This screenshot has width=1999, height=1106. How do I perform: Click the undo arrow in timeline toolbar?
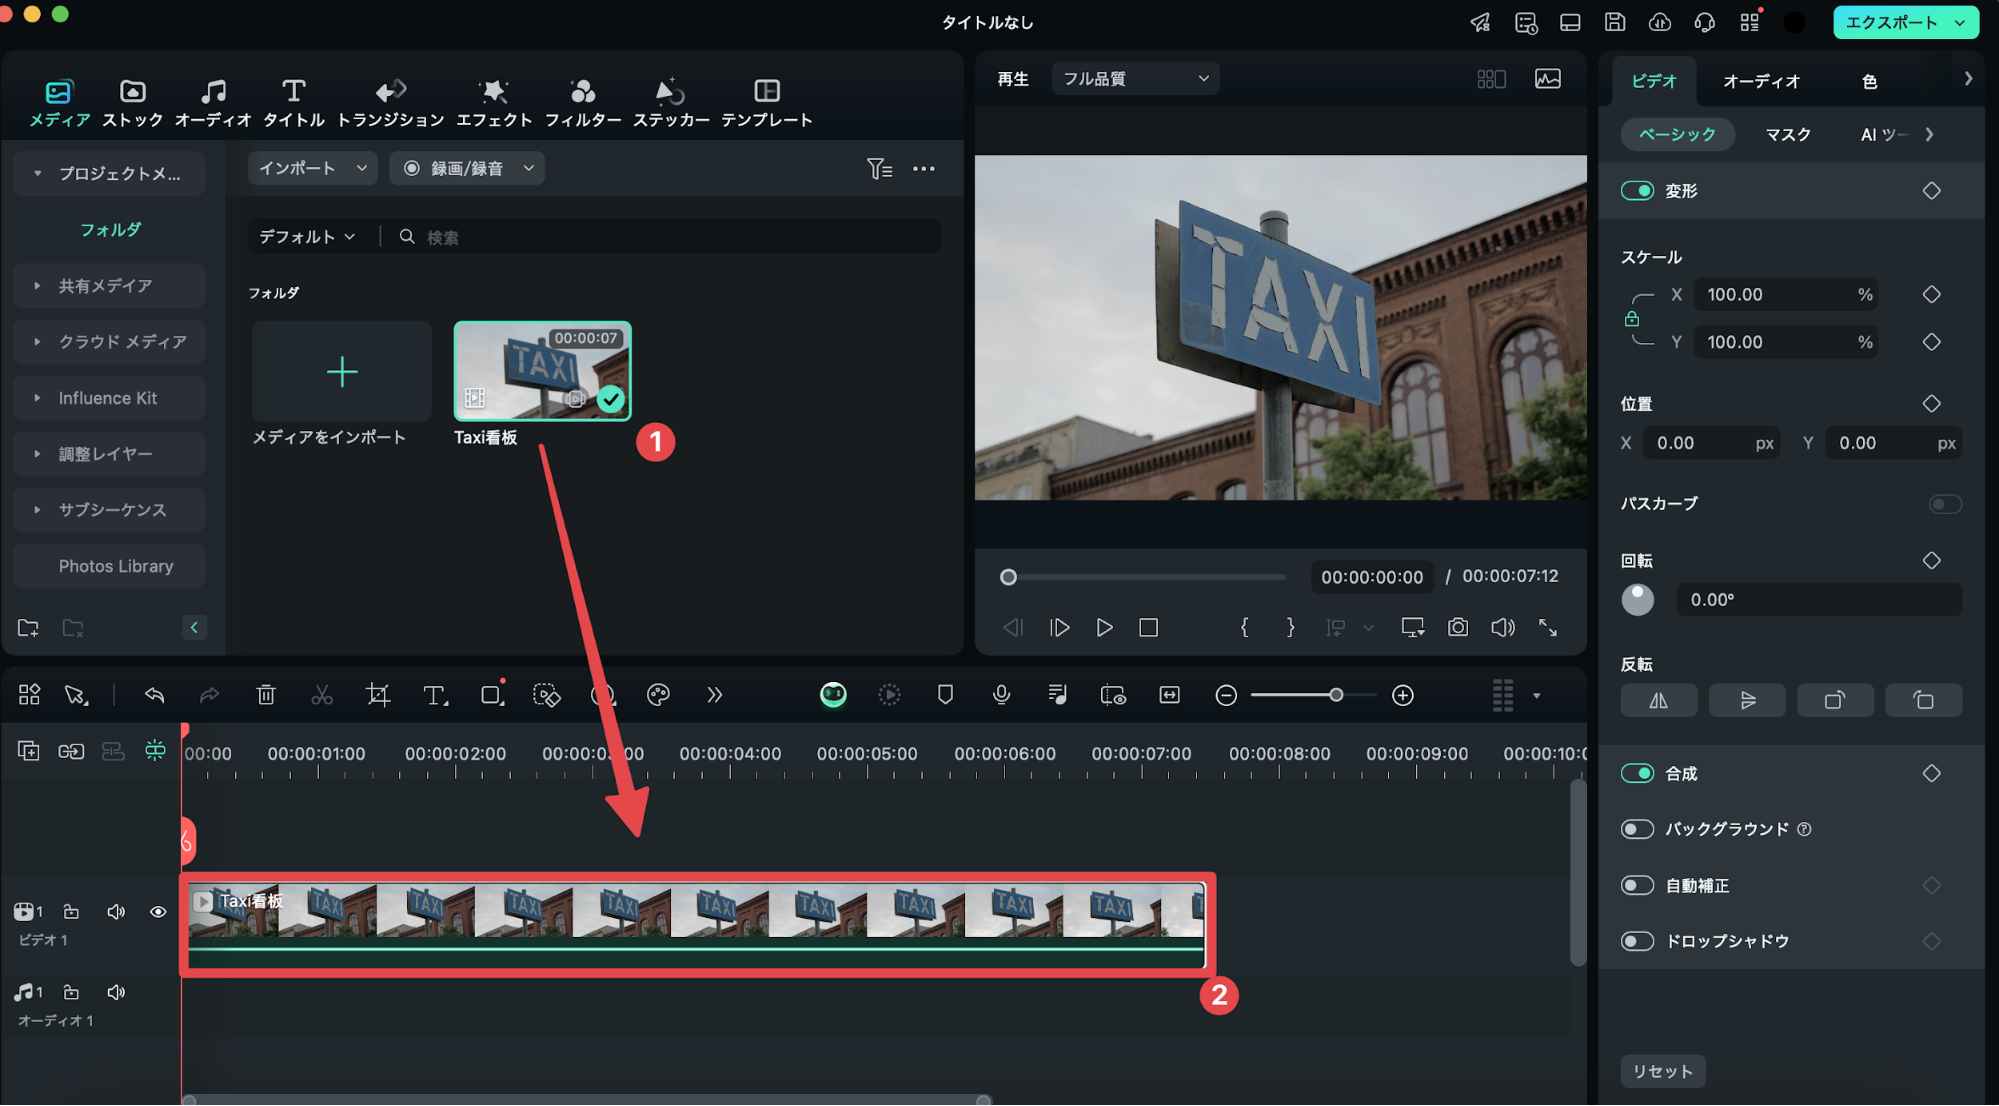point(154,695)
